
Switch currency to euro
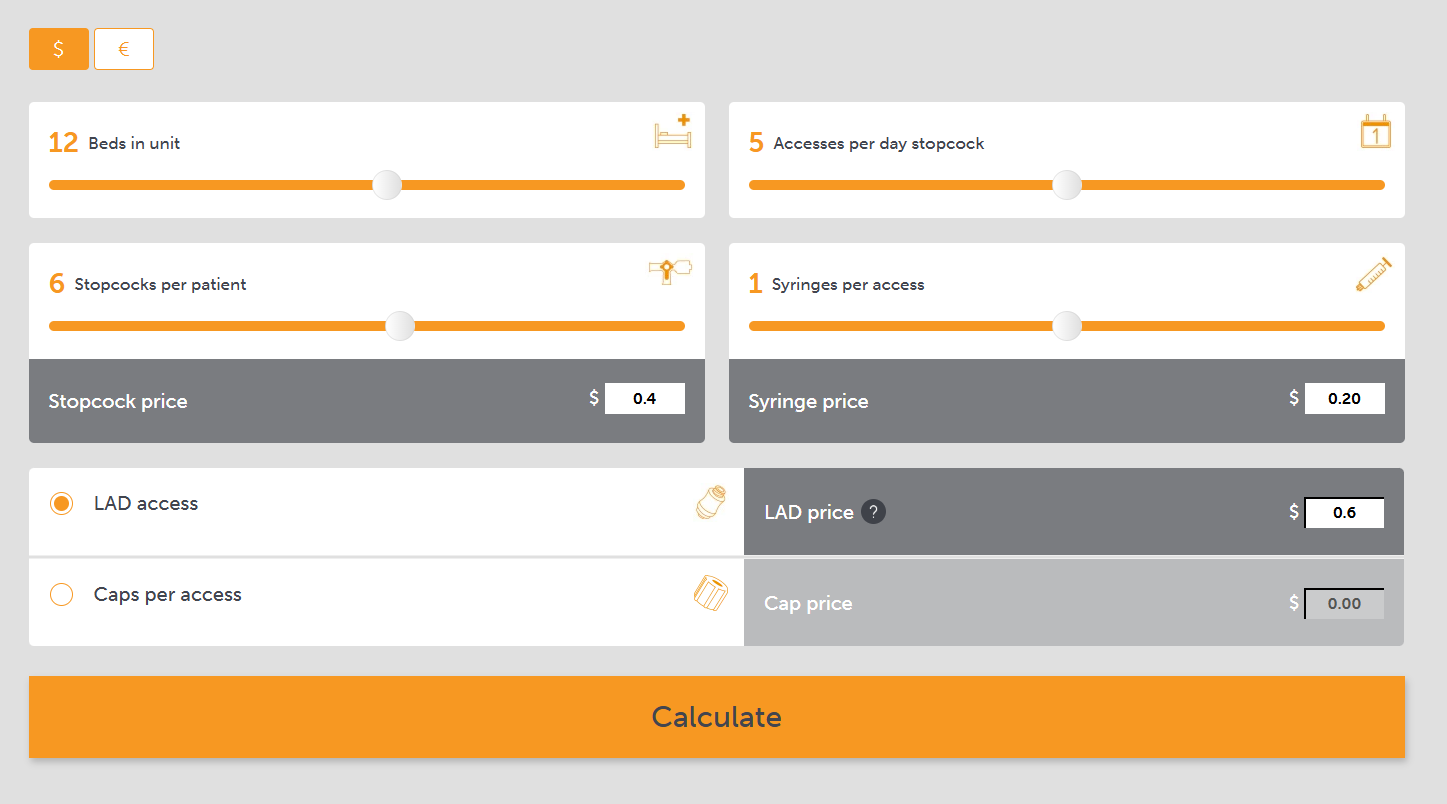(x=124, y=49)
